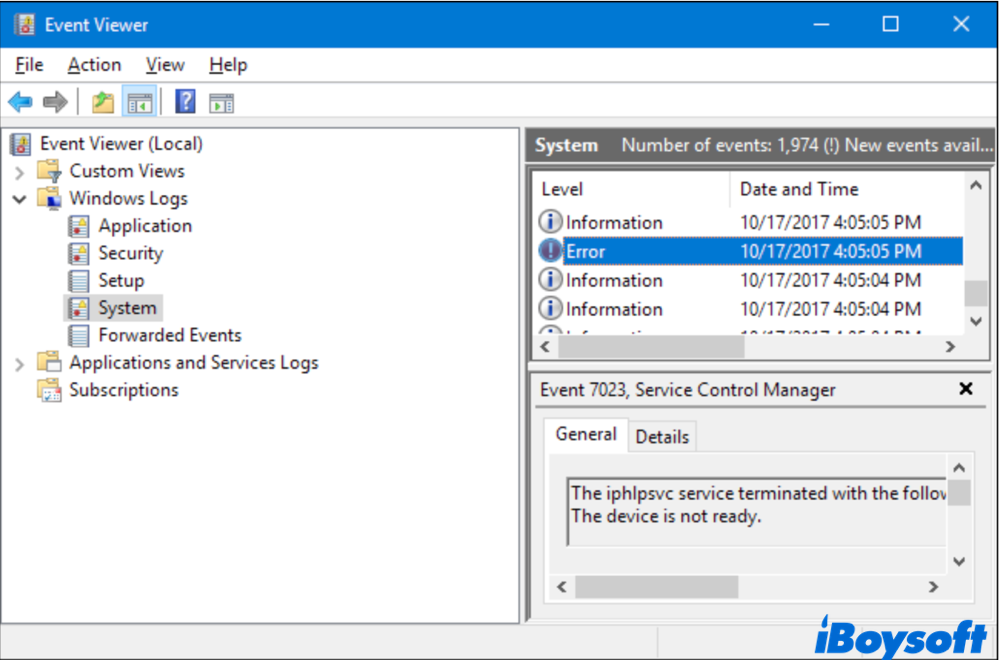This screenshot has width=1000, height=660.
Task: Select the General tab
Action: 586,434
